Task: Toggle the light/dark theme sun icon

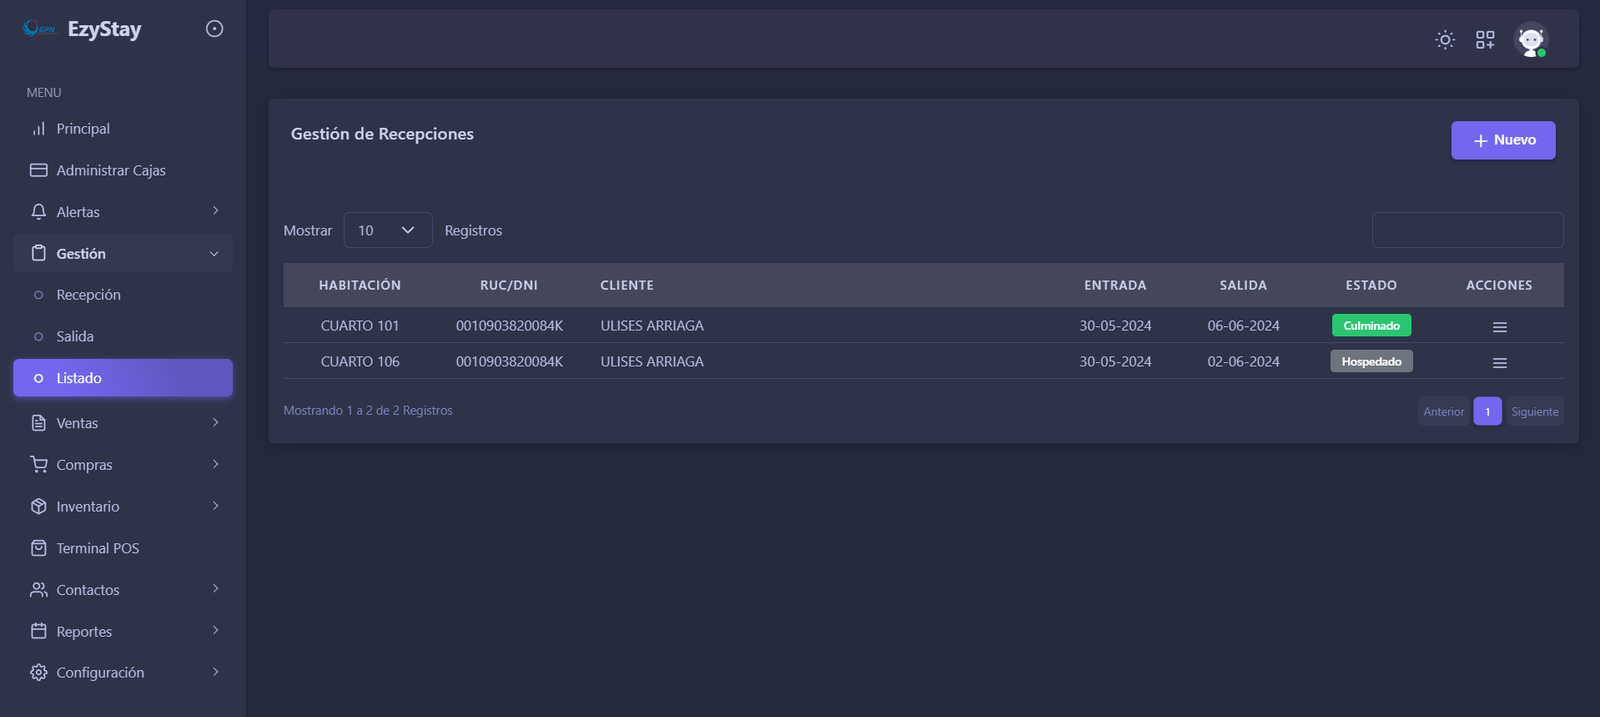Action: [x=1445, y=40]
